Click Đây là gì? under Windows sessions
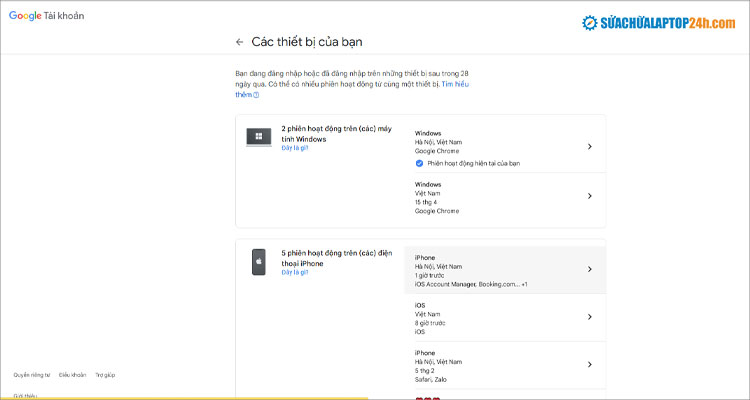 pos(295,148)
